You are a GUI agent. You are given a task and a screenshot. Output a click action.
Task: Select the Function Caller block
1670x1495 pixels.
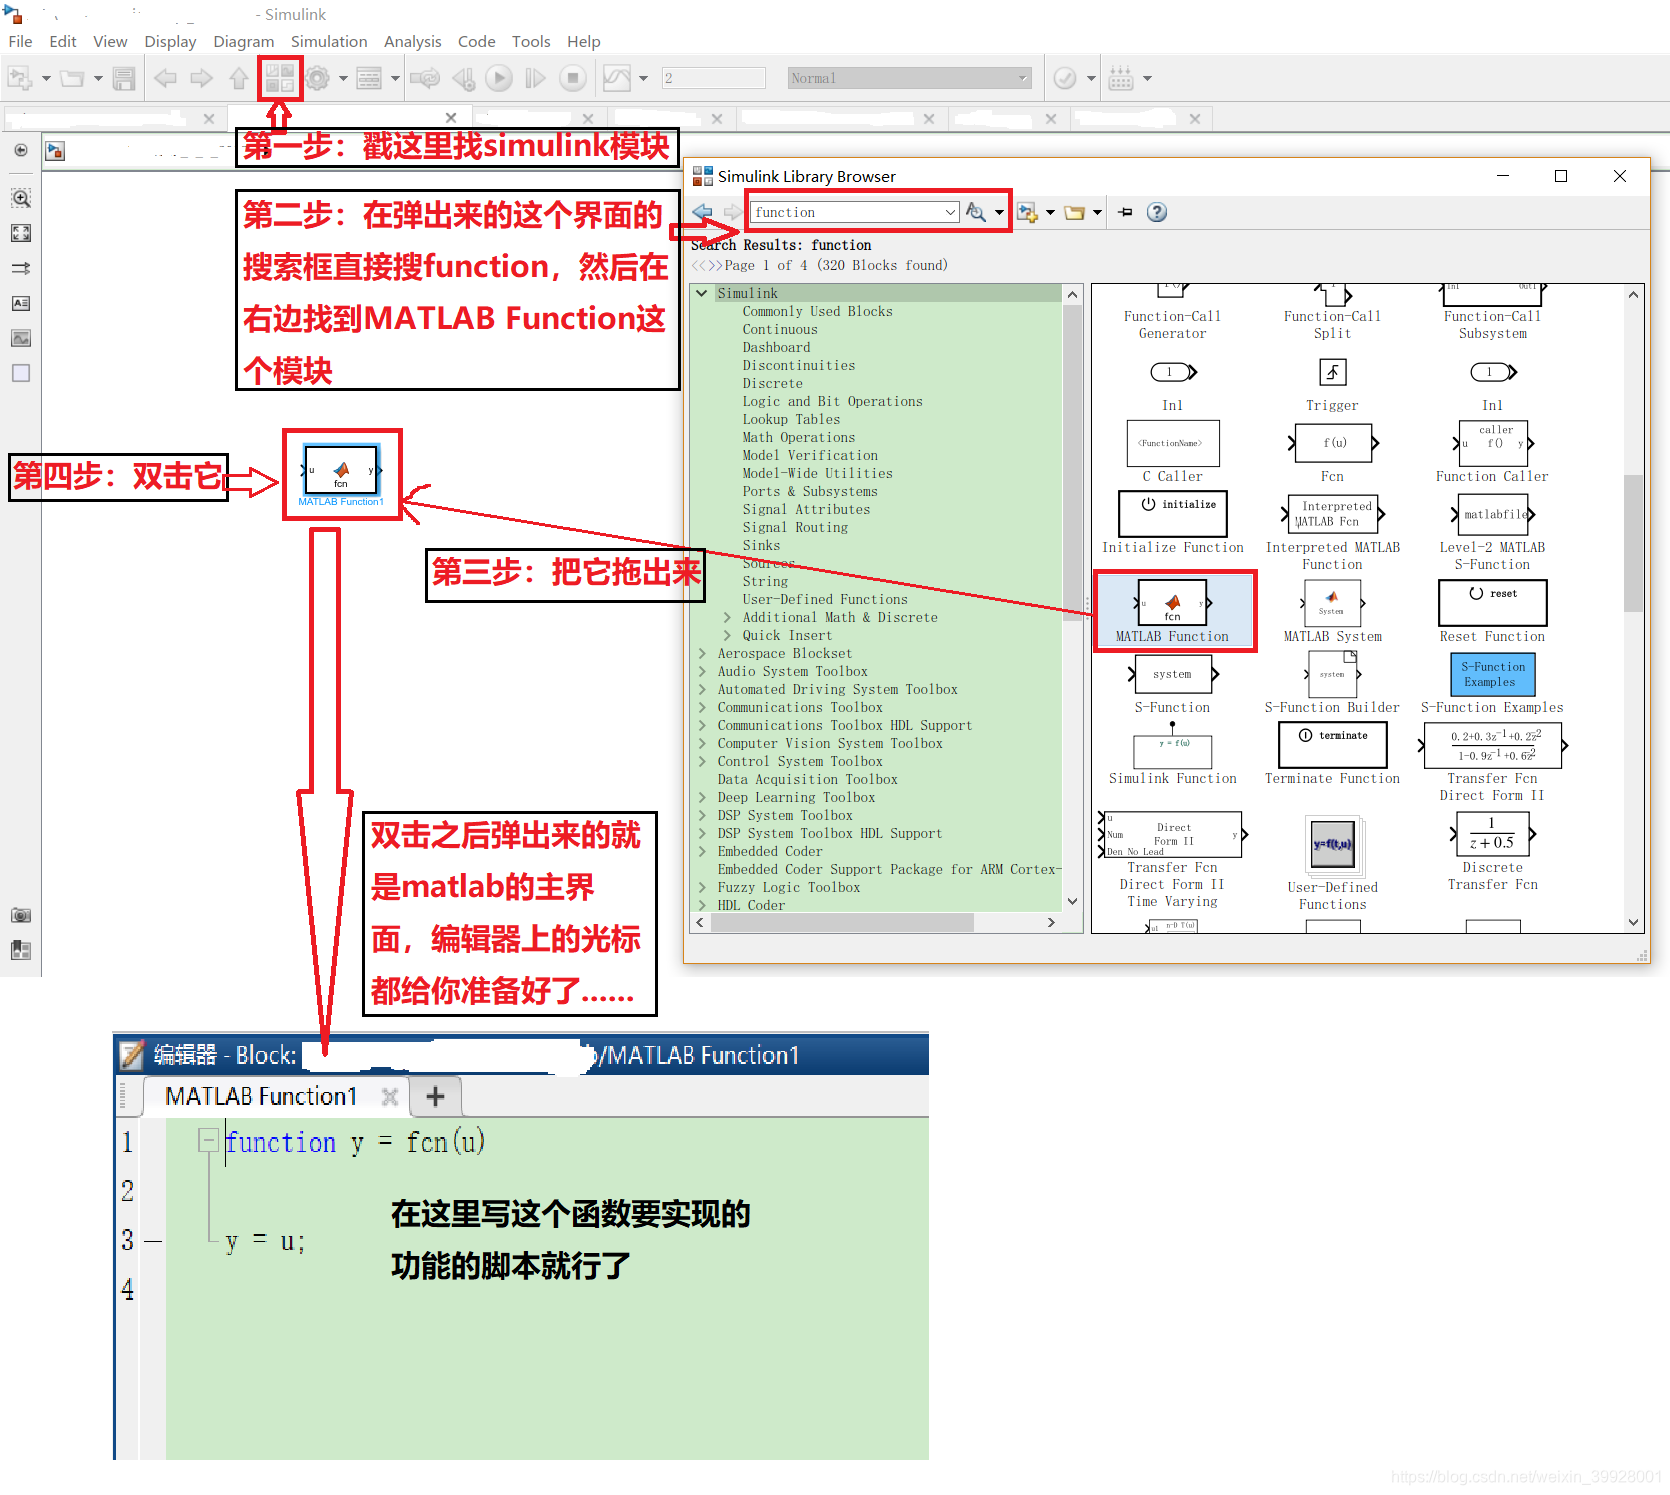pos(1492,452)
